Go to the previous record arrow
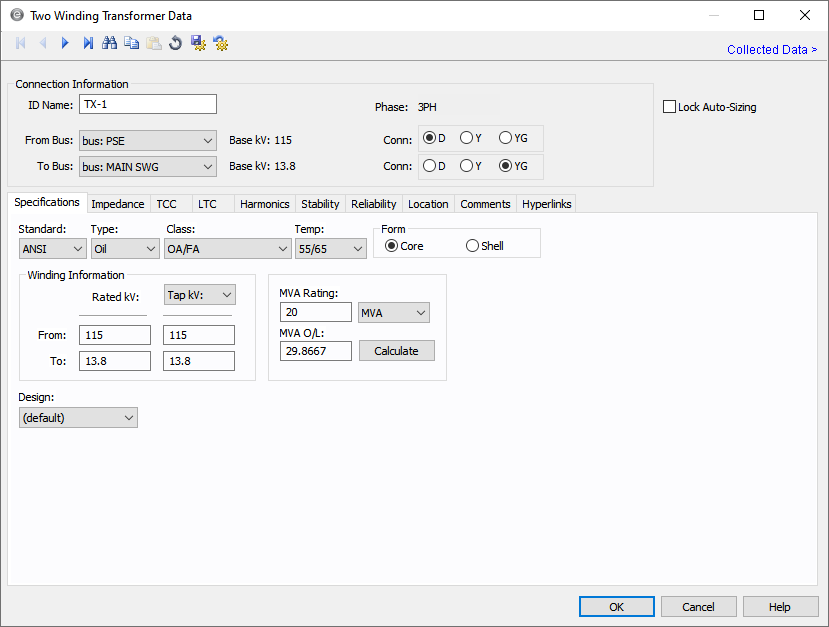The image size is (829, 627). coord(43,43)
